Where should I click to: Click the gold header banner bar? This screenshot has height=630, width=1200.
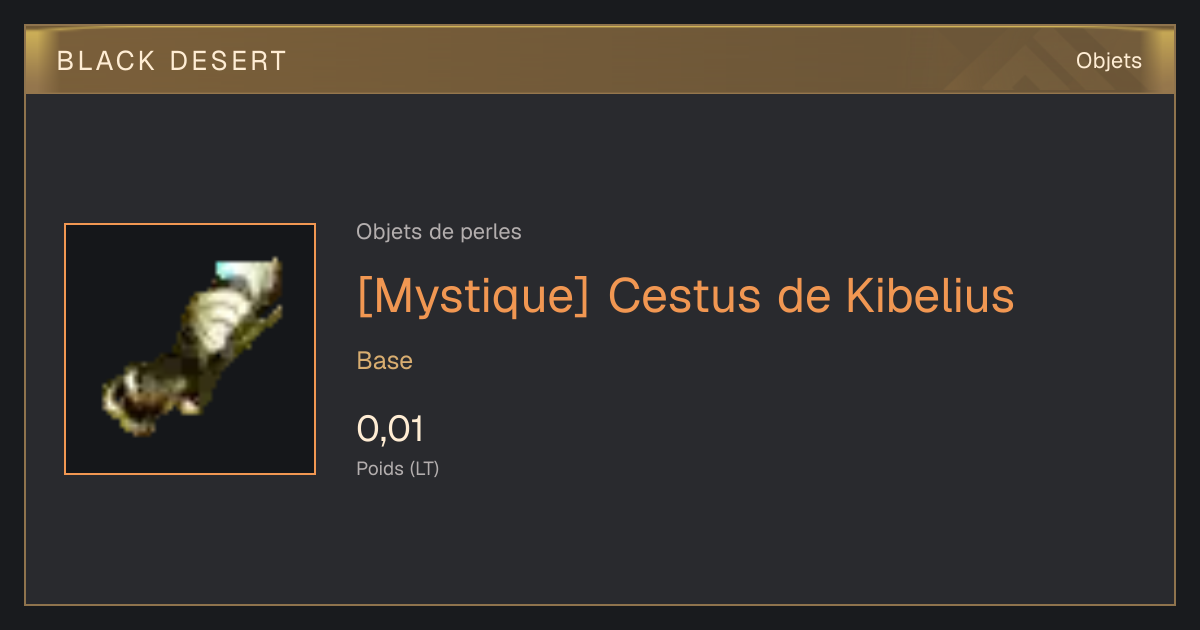pyautogui.click(x=600, y=60)
